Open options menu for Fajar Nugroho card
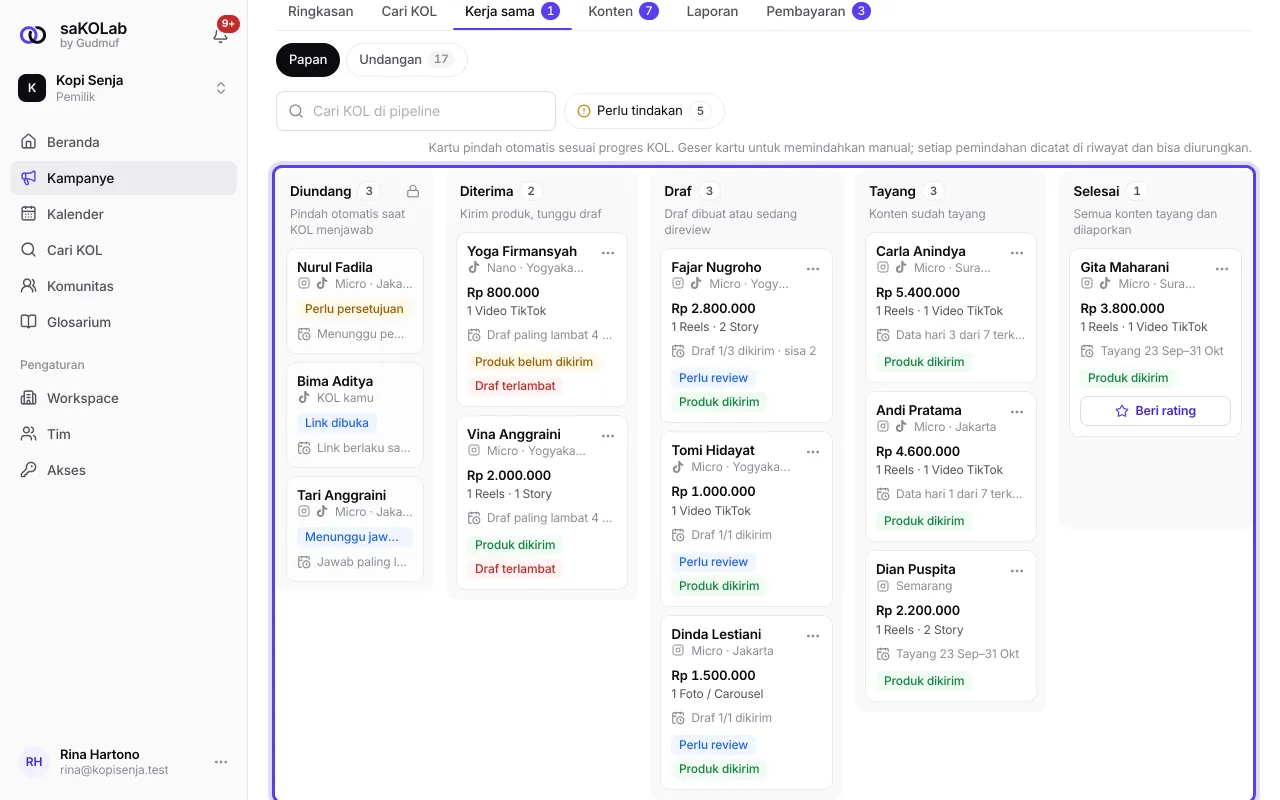 point(813,268)
